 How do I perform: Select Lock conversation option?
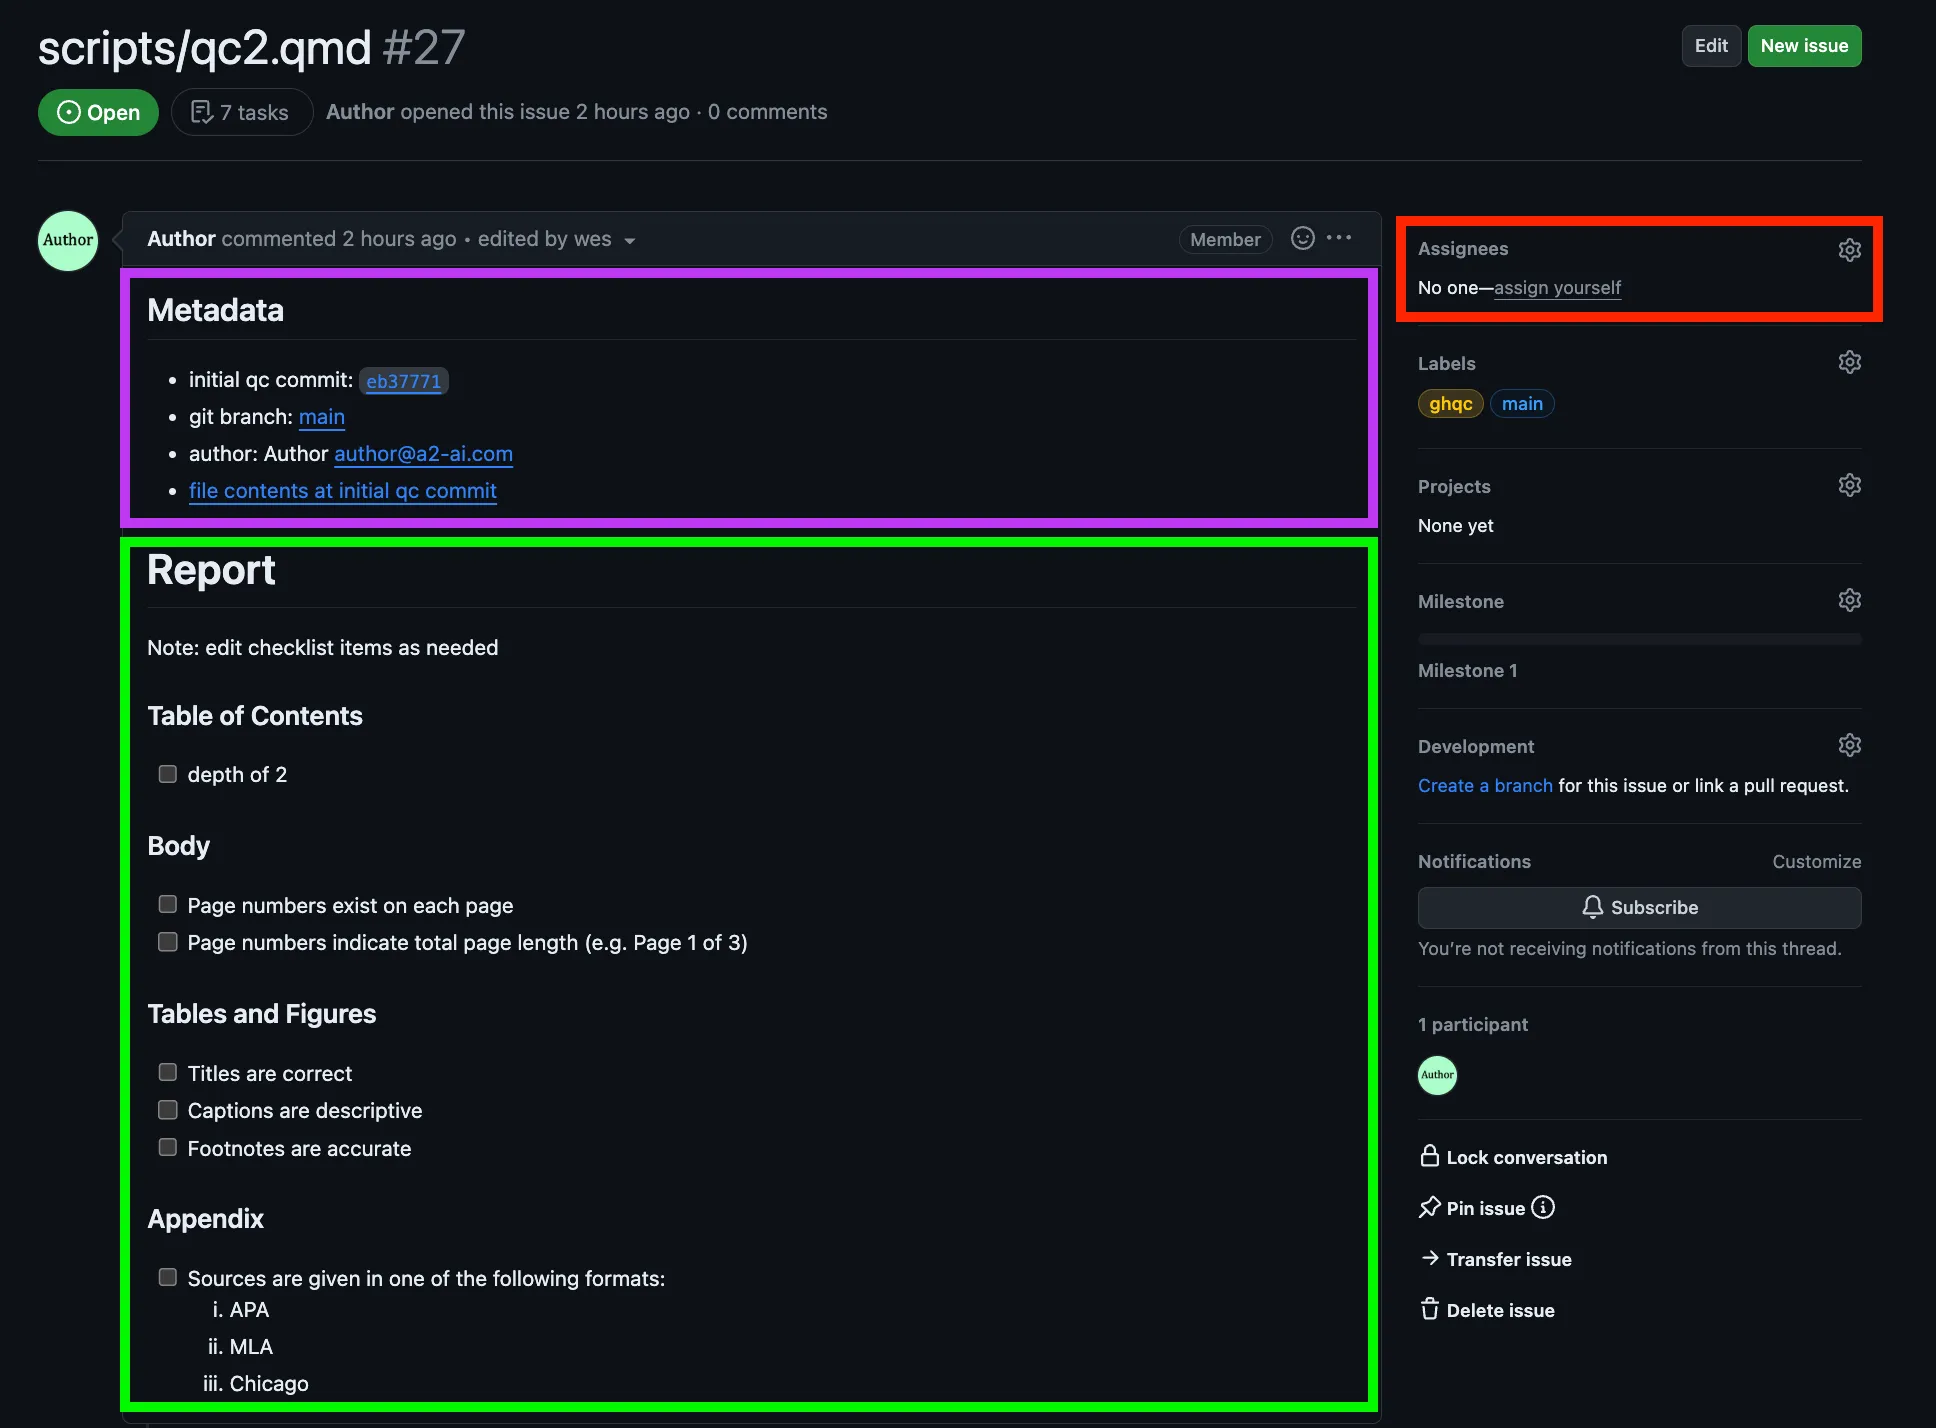(1513, 1157)
